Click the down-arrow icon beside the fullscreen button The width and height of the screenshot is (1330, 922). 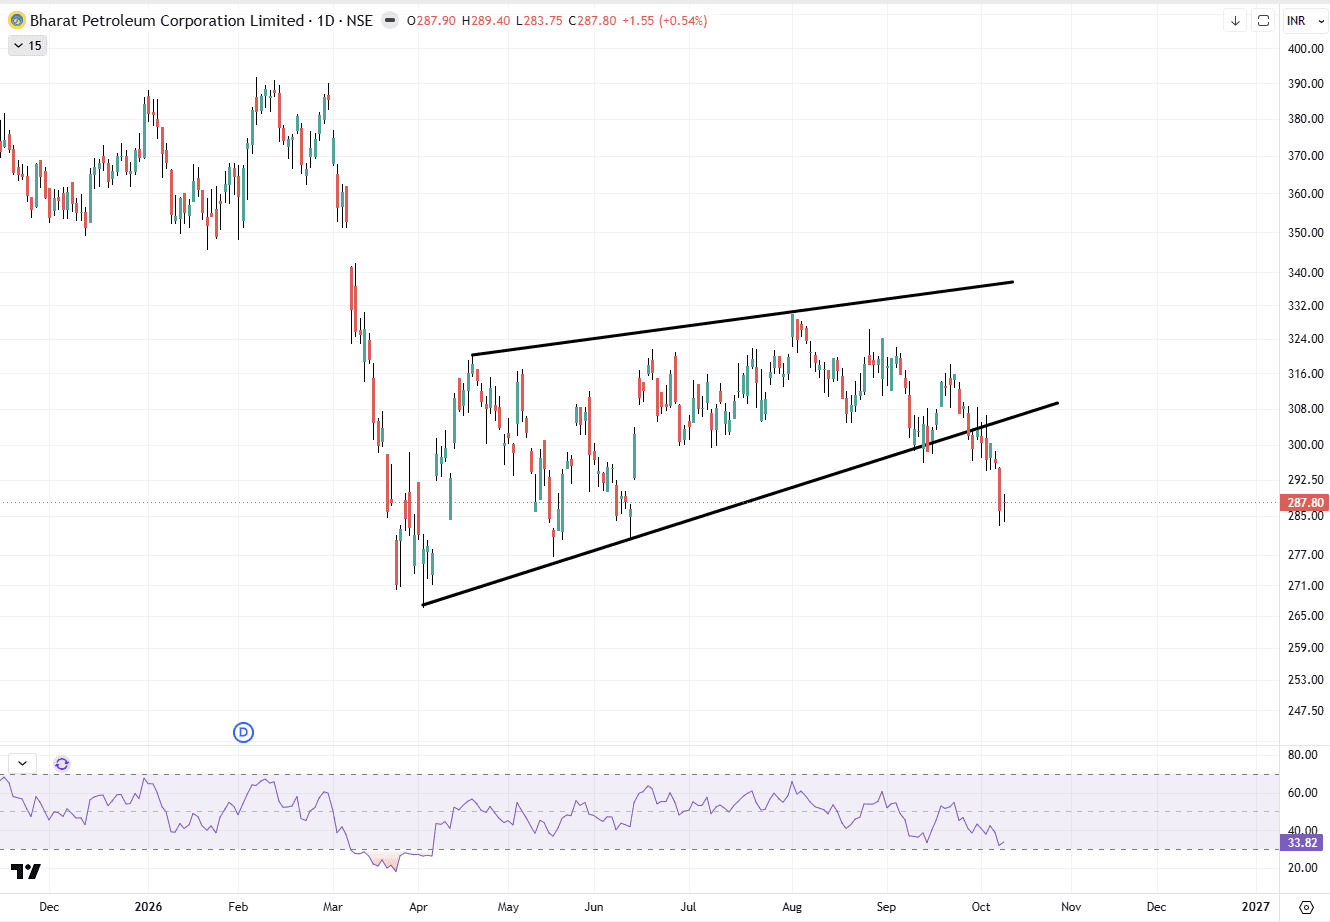click(x=1235, y=20)
